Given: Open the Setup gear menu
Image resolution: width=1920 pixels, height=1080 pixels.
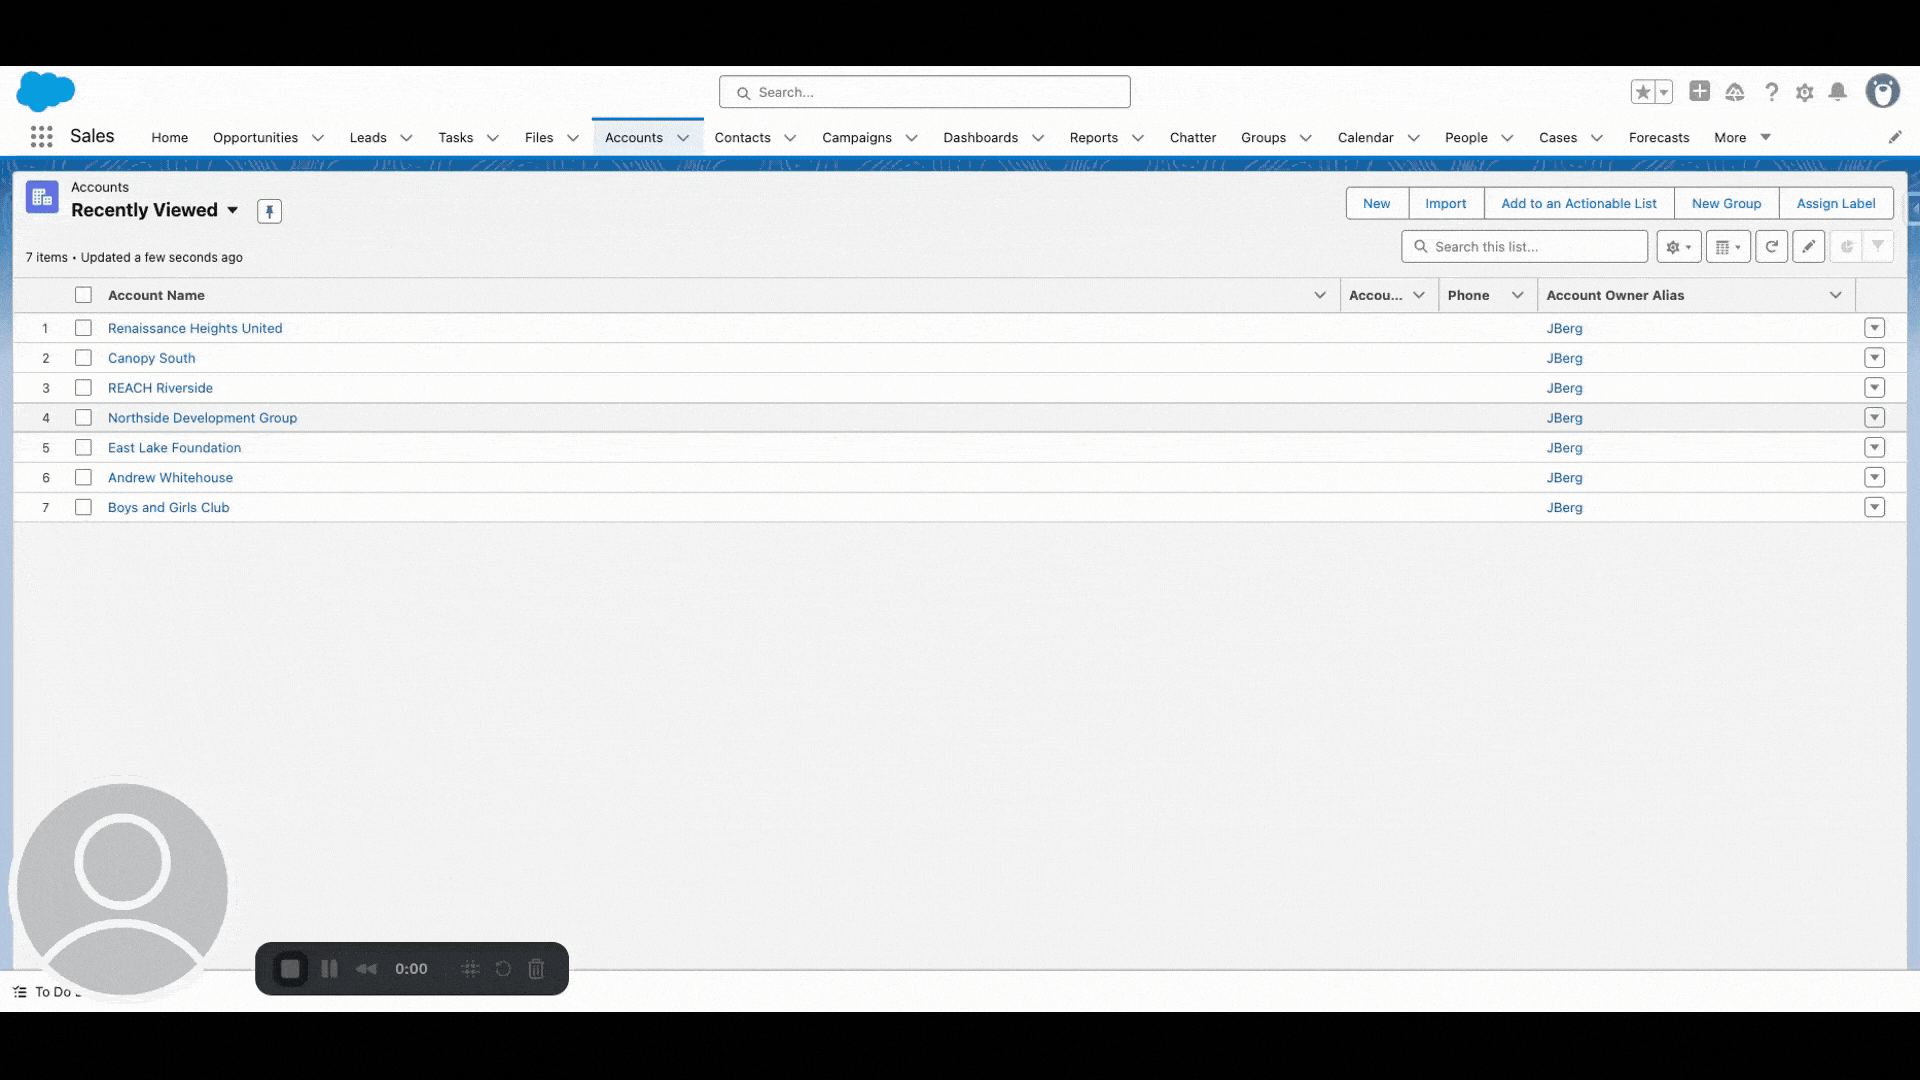Looking at the screenshot, I should 1804,92.
